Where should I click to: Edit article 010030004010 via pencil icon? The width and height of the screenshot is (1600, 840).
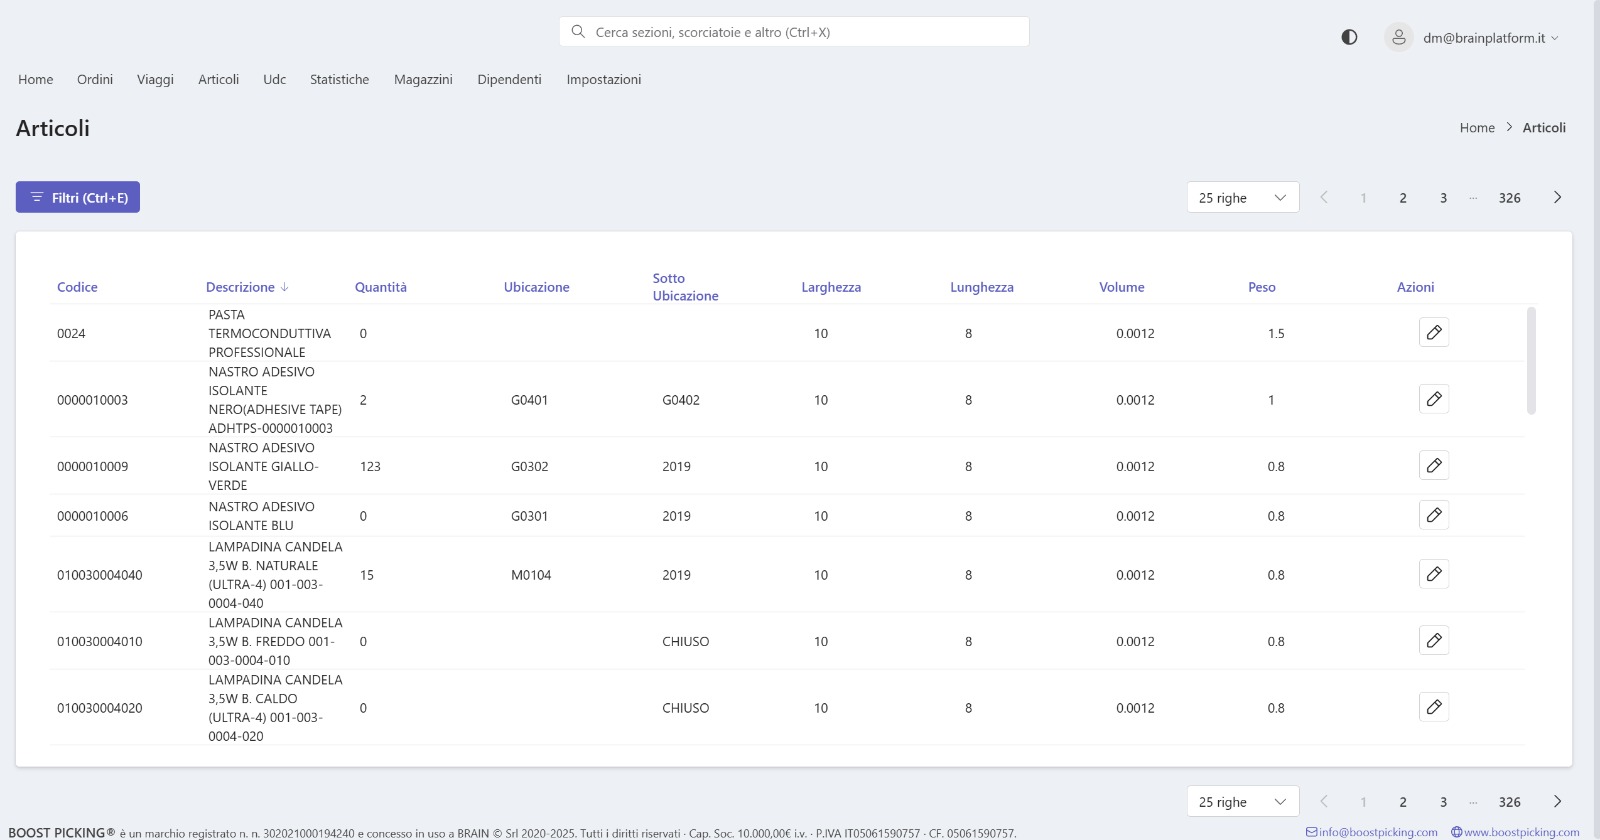[x=1433, y=640]
